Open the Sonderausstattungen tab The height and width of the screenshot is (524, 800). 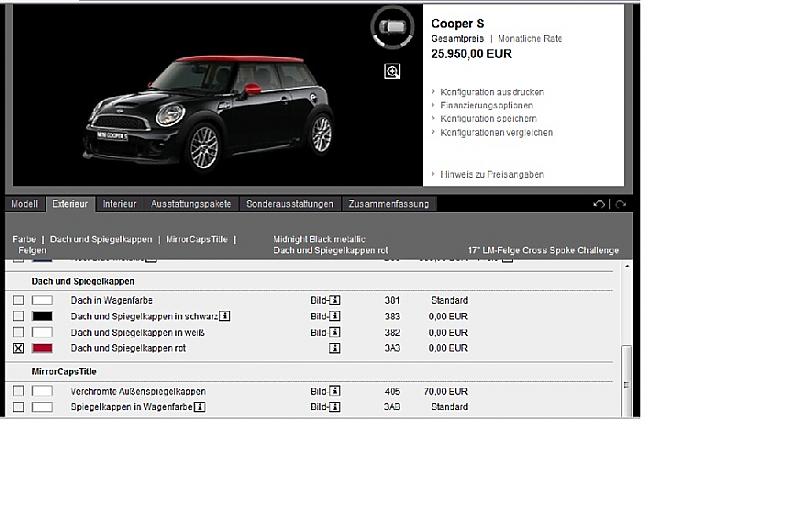point(290,204)
